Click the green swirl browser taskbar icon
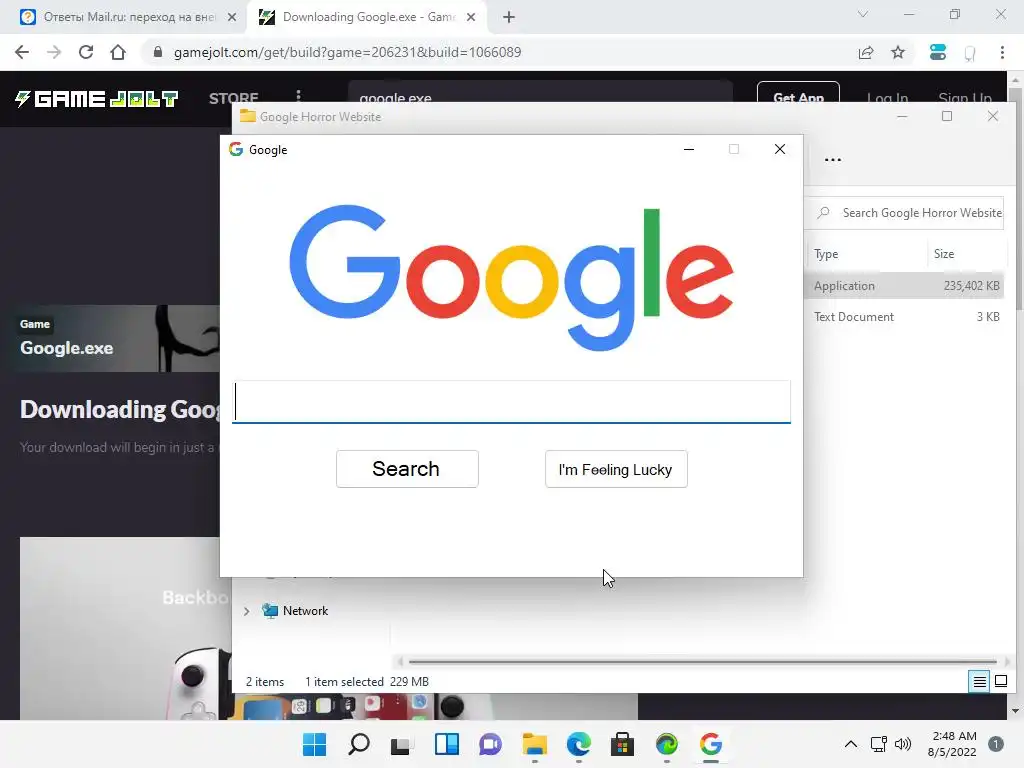Screen dimensions: 1024x768 pos(667,744)
